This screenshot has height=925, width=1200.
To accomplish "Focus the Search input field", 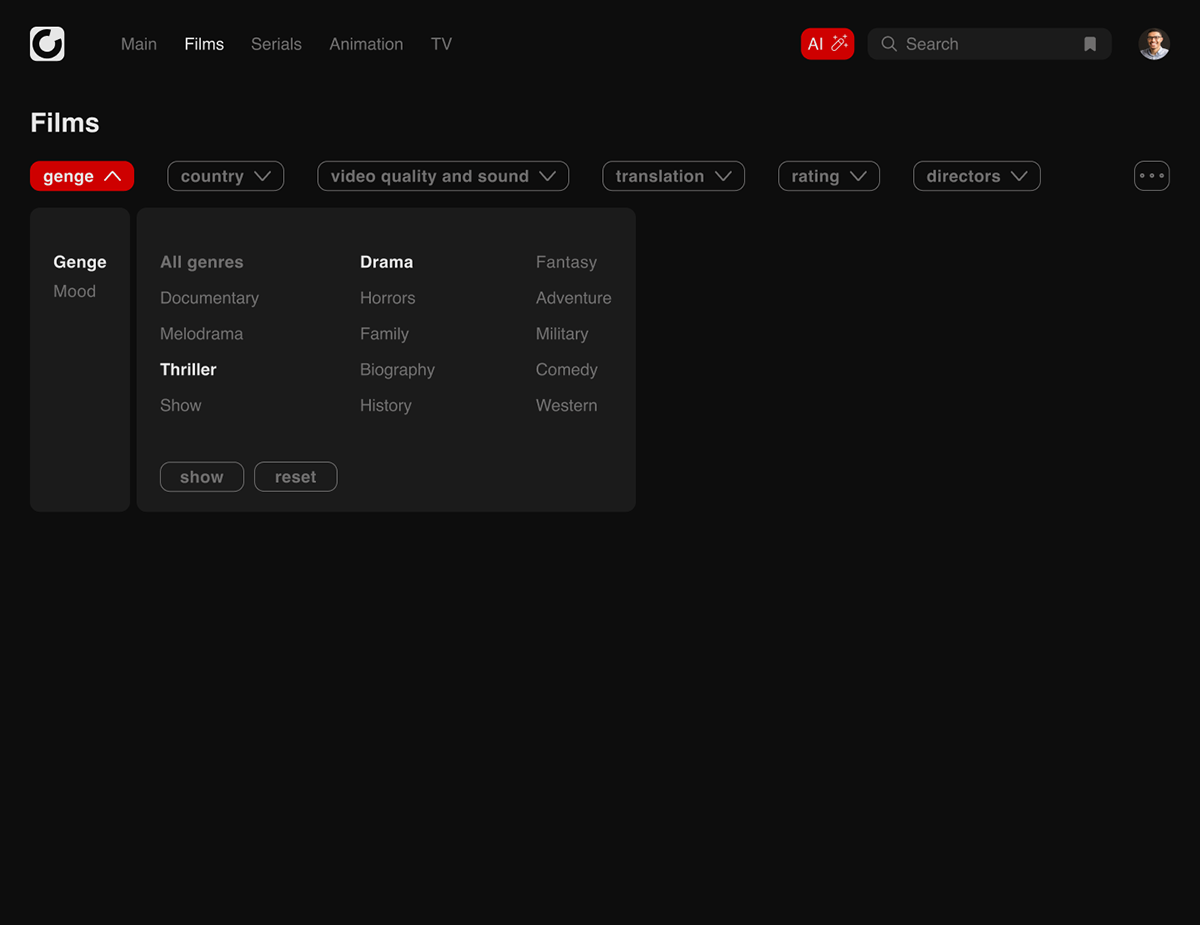I will click(985, 44).
